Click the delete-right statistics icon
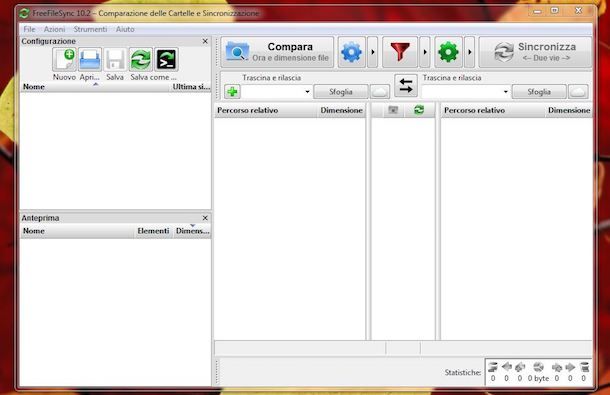 point(584,367)
